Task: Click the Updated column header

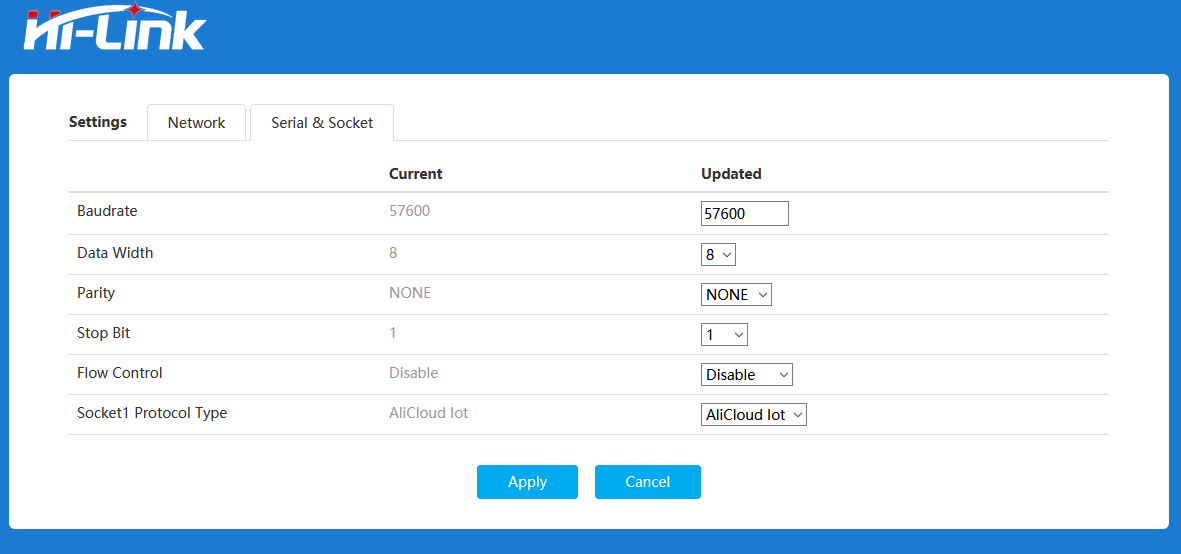Action: point(731,174)
